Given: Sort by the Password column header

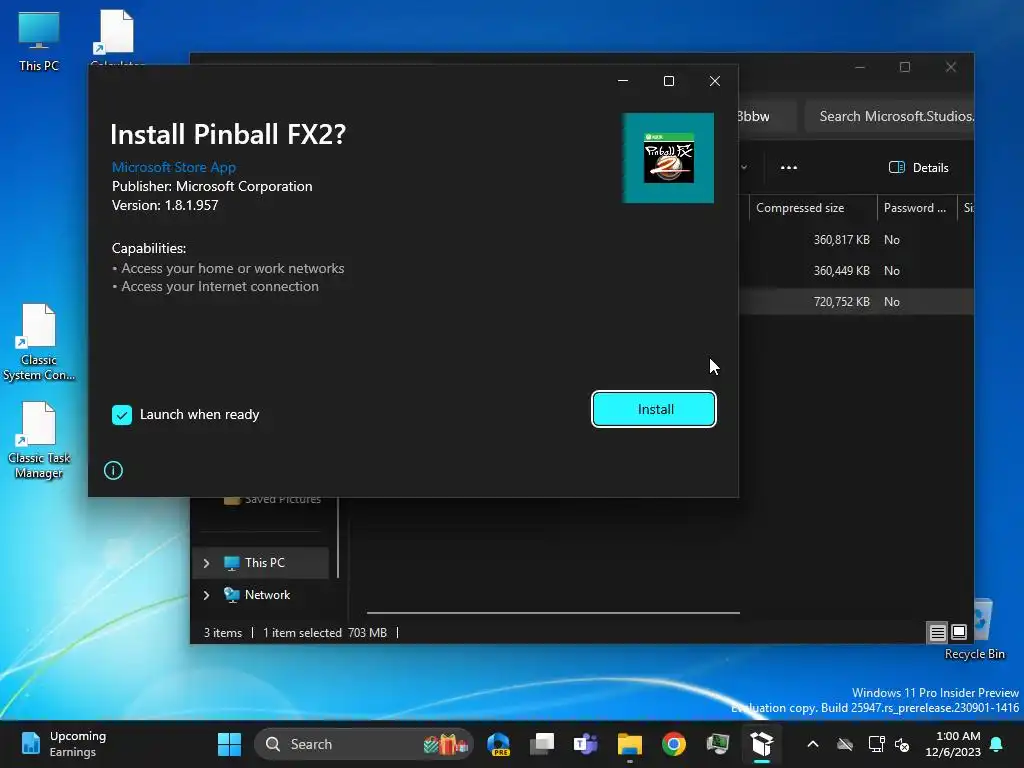Looking at the screenshot, I should click(x=916, y=208).
